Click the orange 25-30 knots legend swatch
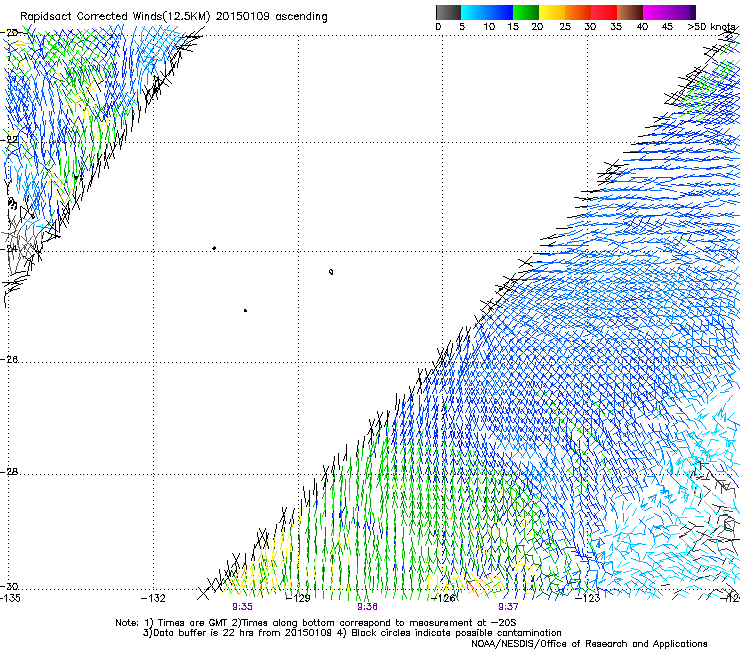 tap(578, 12)
